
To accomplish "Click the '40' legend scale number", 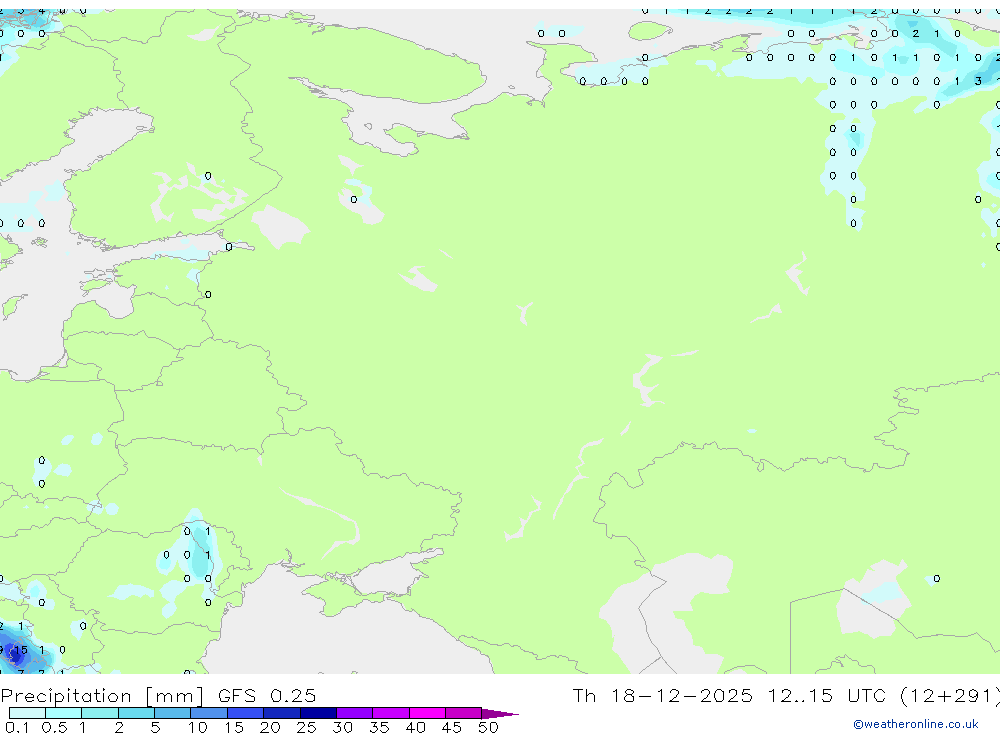I will [416, 727].
